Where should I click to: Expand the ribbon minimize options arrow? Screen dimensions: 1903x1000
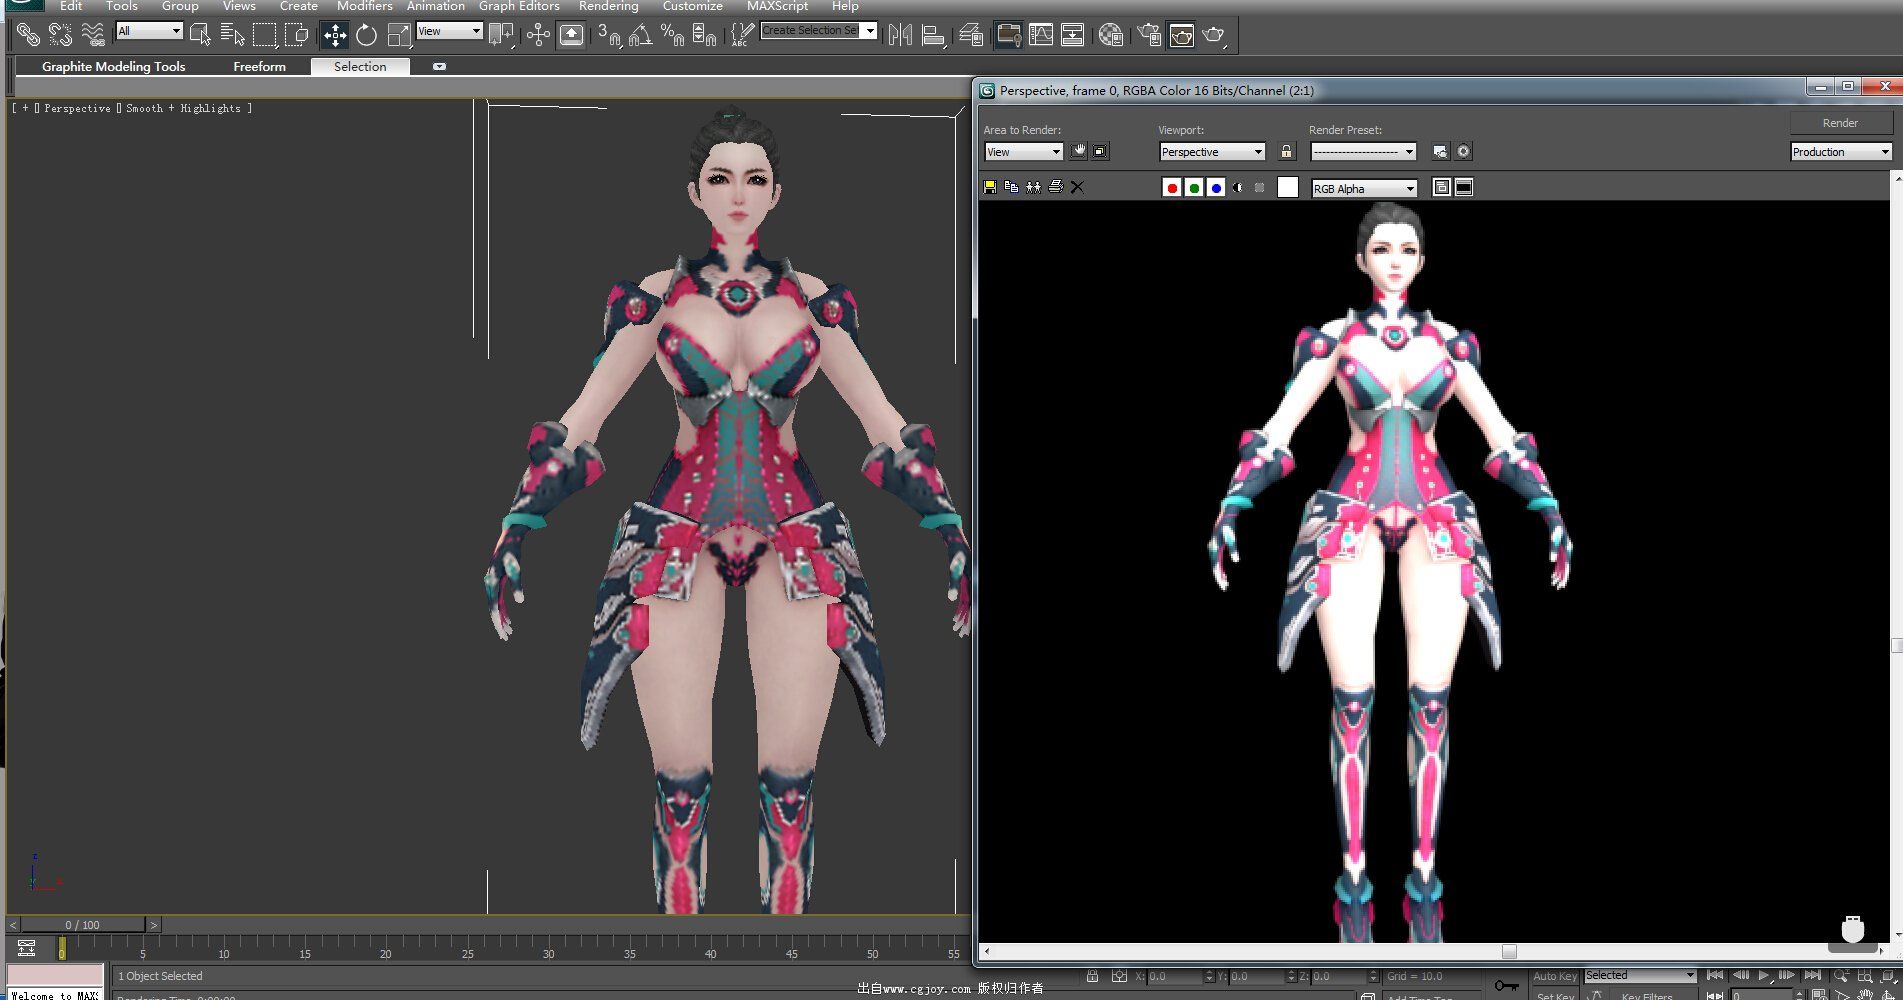(439, 66)
